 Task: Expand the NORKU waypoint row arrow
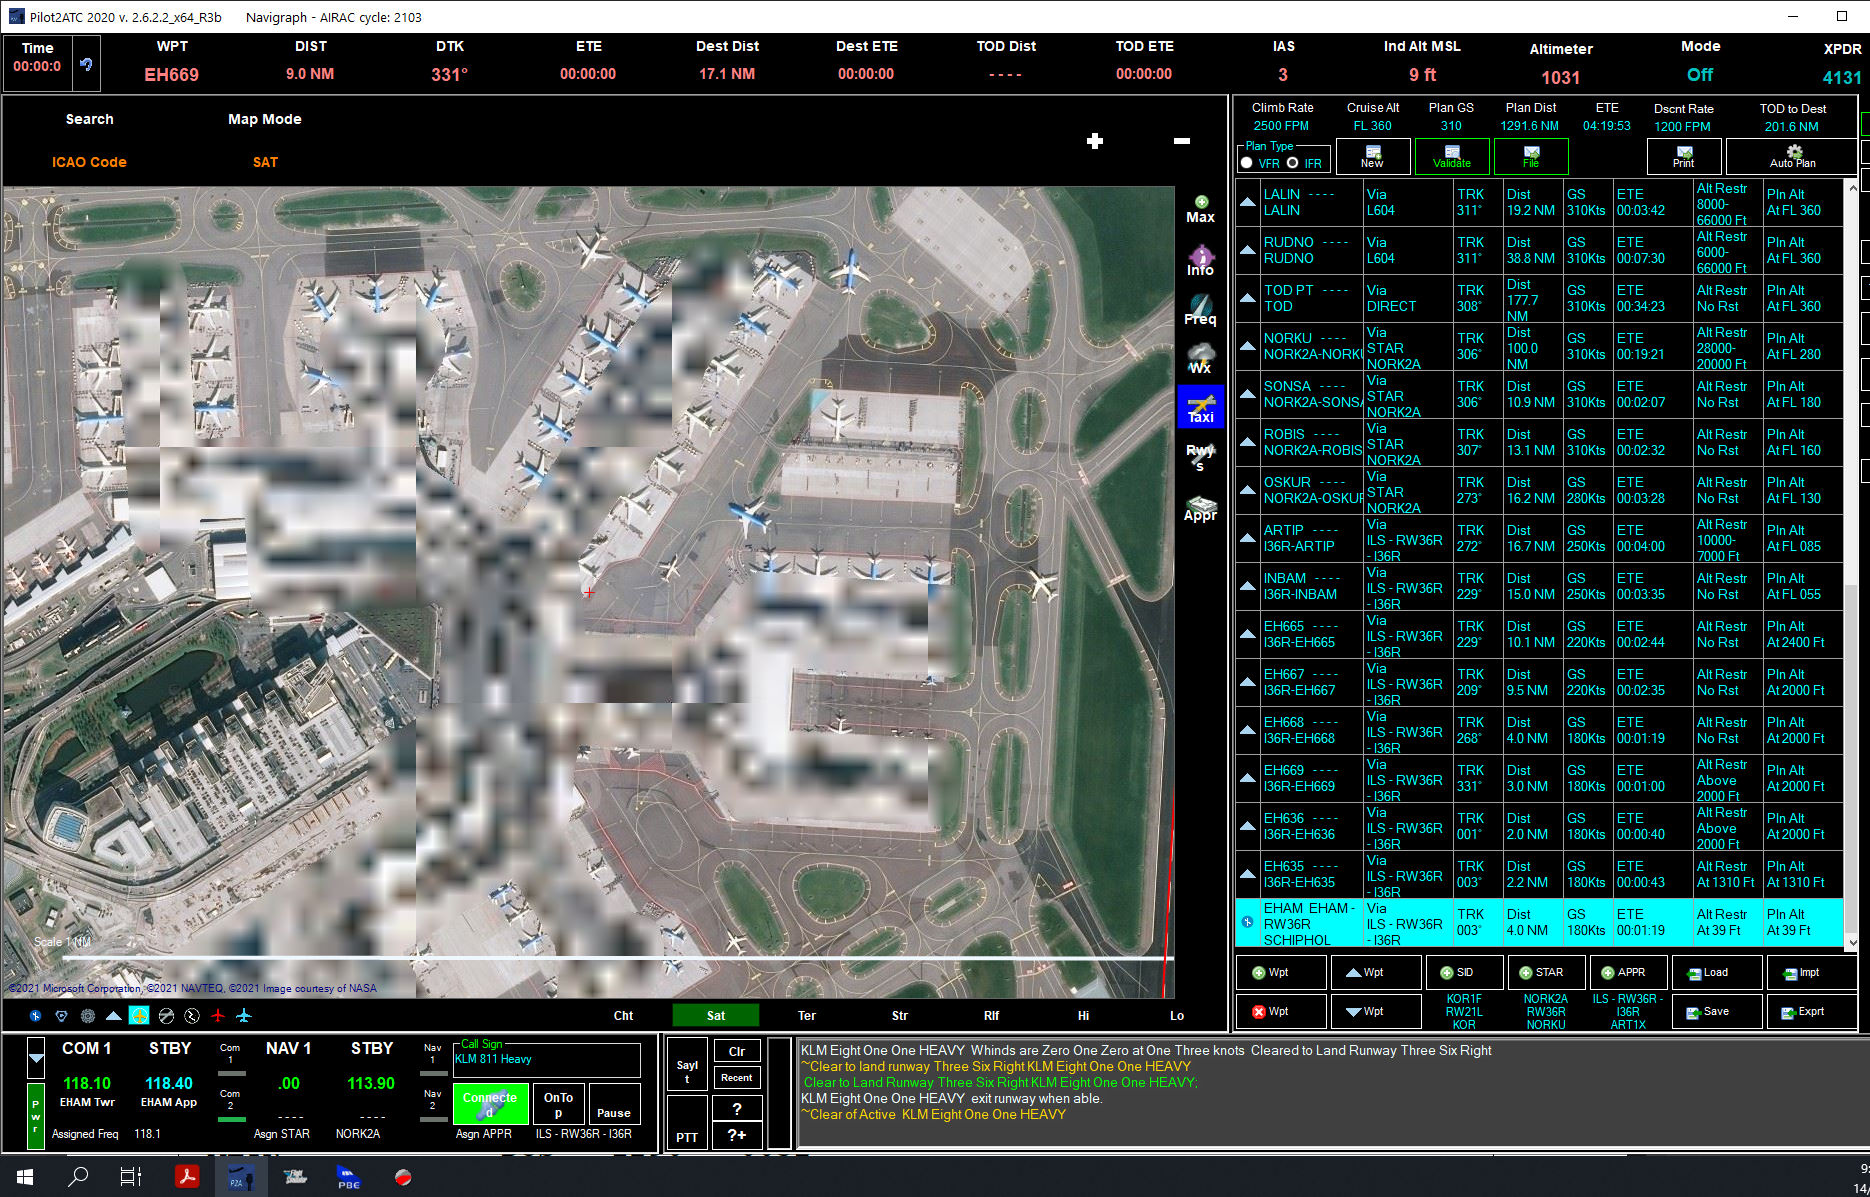[x=1247, y=346]
